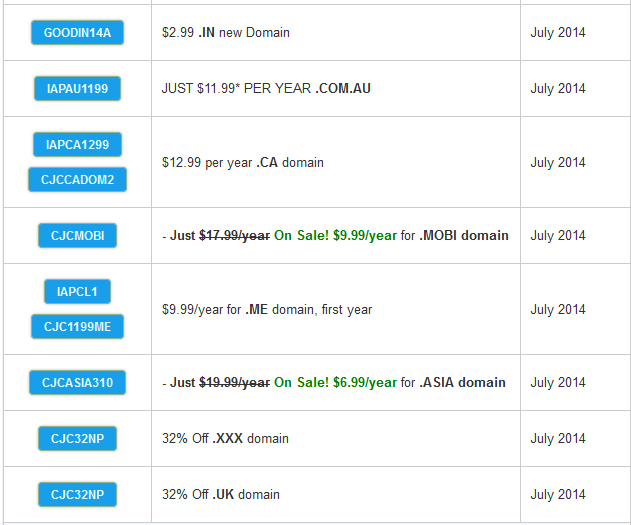Click the green On Sale $6.99/year text
The image size is (631, 525).
click(335, 382)
